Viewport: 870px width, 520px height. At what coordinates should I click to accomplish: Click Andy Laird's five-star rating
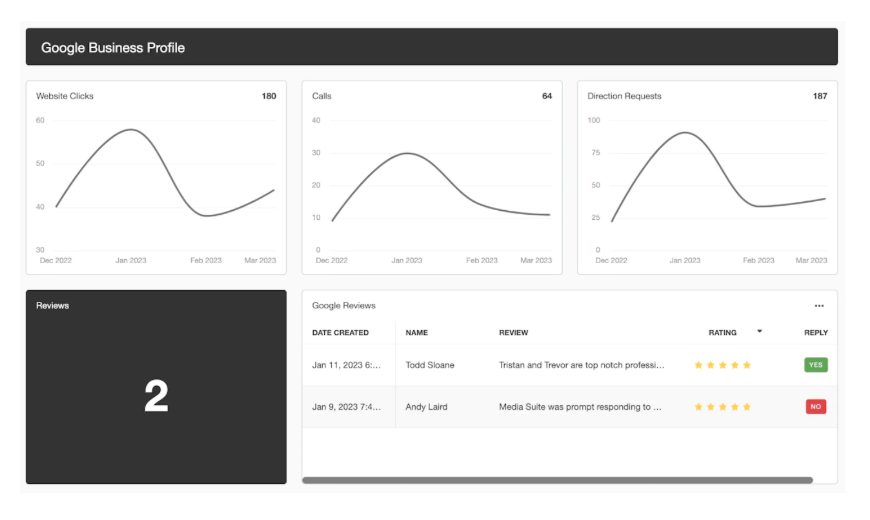tap(722, 407)
